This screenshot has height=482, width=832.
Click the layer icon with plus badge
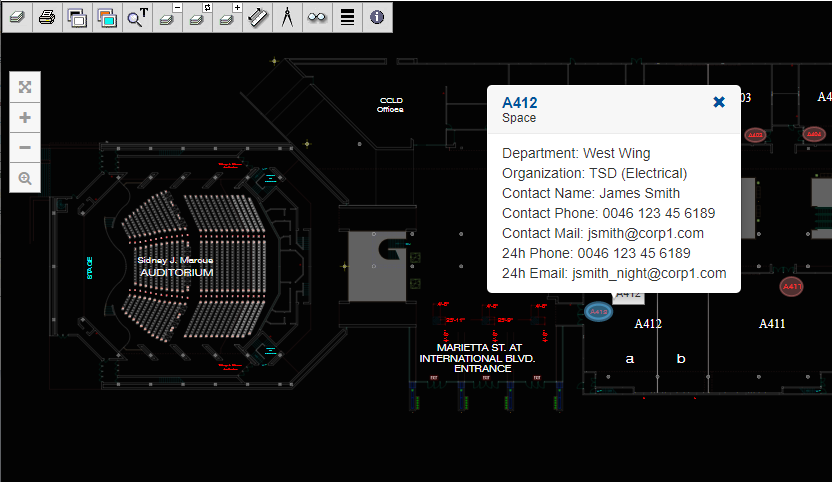point(227,17)
